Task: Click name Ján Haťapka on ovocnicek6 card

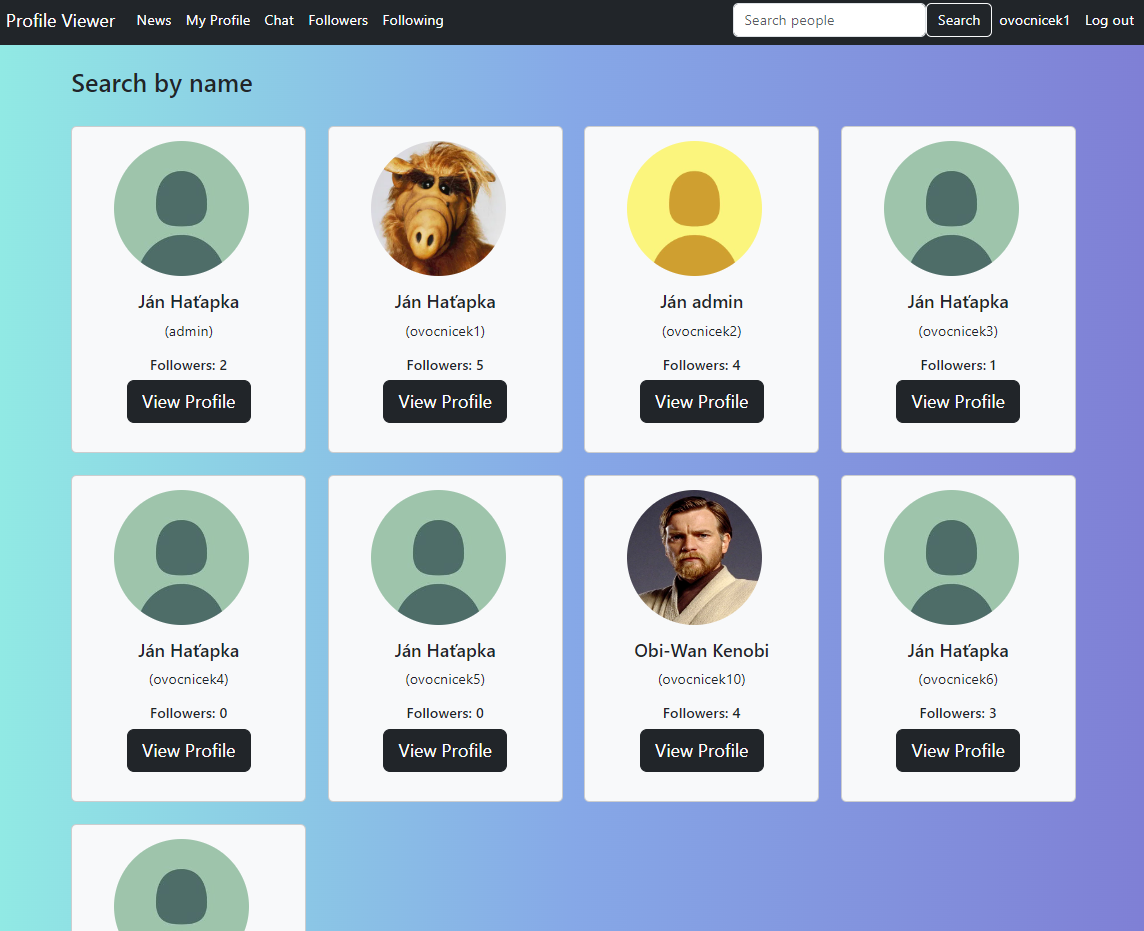Action: [958, 651]
